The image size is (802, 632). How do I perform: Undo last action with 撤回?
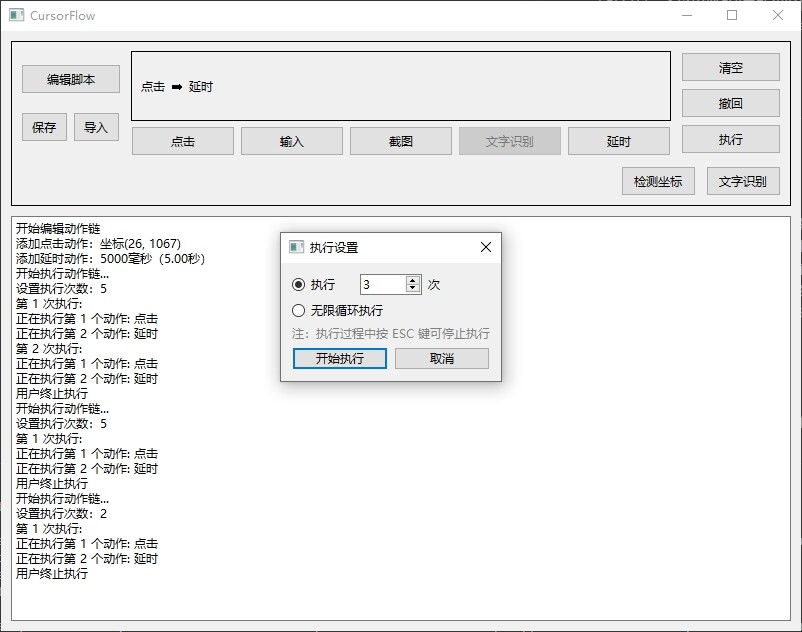coord(730,103)
